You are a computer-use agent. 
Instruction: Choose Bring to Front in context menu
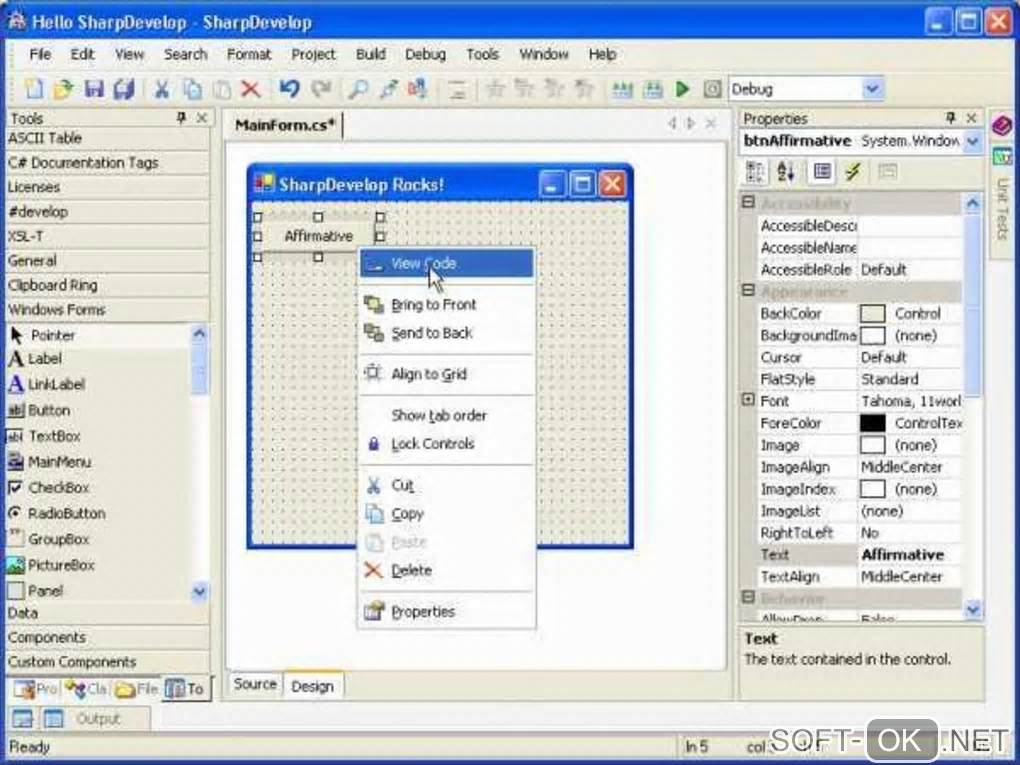[x=447, y=304]
